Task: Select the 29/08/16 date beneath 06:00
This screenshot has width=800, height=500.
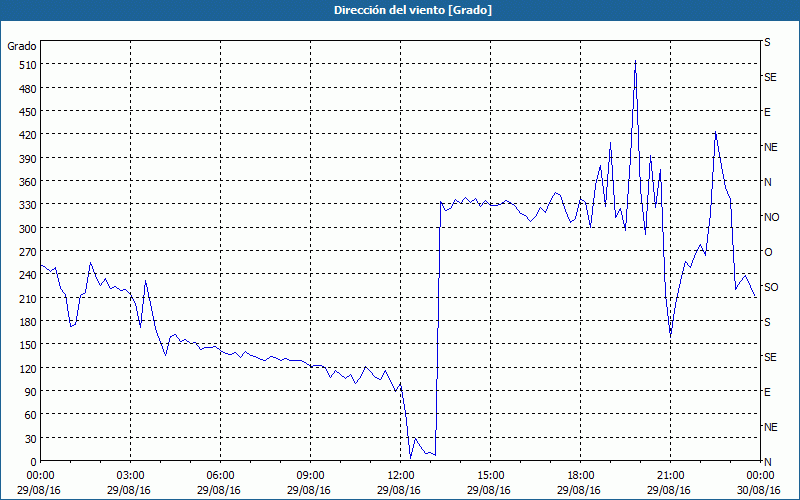Action: click(x=218, y=490)
